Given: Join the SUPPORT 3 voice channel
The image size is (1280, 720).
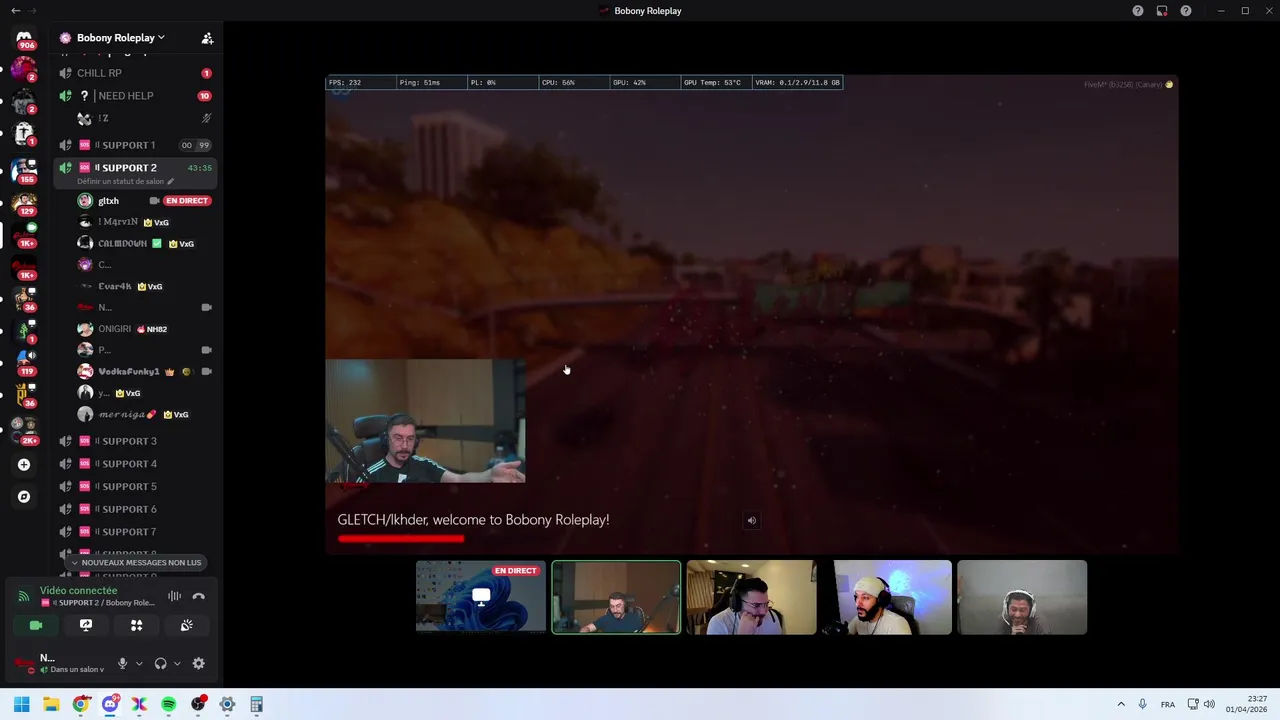Looking at the screenshot, I should tap(135, 441).
